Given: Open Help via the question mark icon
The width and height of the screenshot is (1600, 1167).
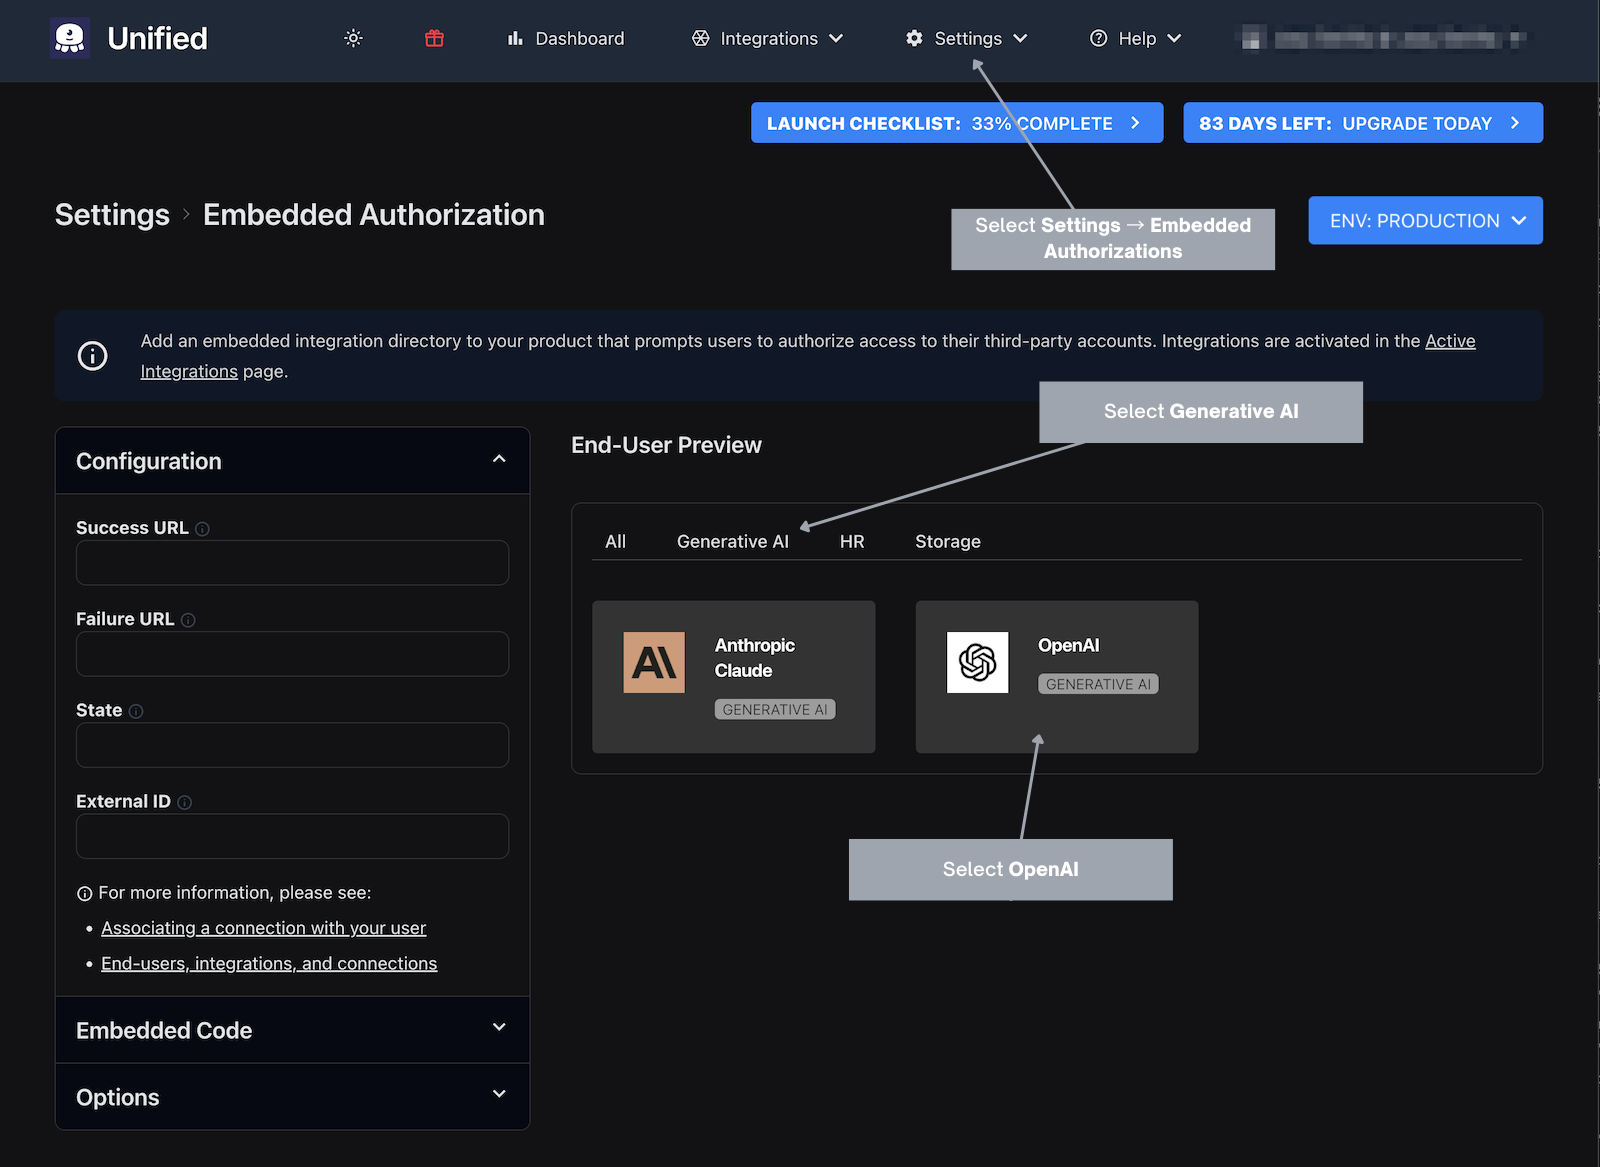Looking at the screenshot, I should point(1099,38).
